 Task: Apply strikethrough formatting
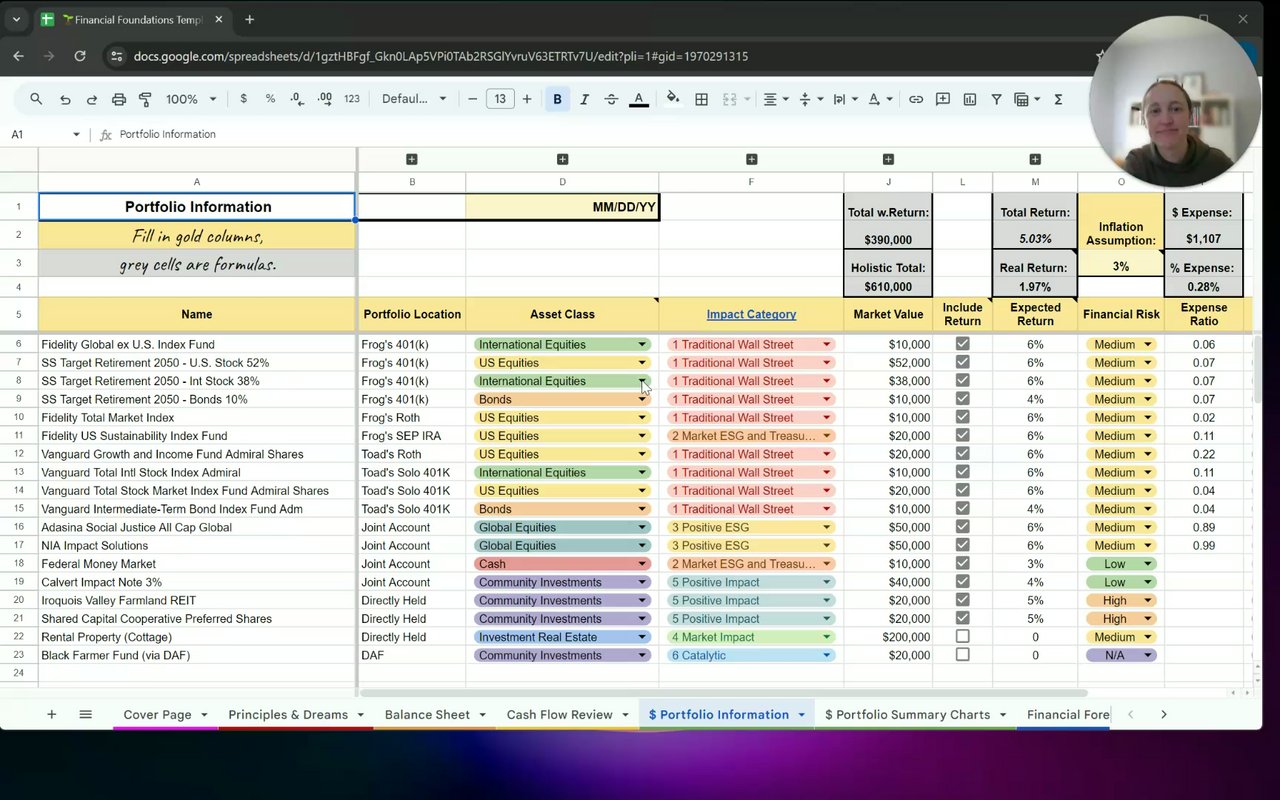point(611,99)
